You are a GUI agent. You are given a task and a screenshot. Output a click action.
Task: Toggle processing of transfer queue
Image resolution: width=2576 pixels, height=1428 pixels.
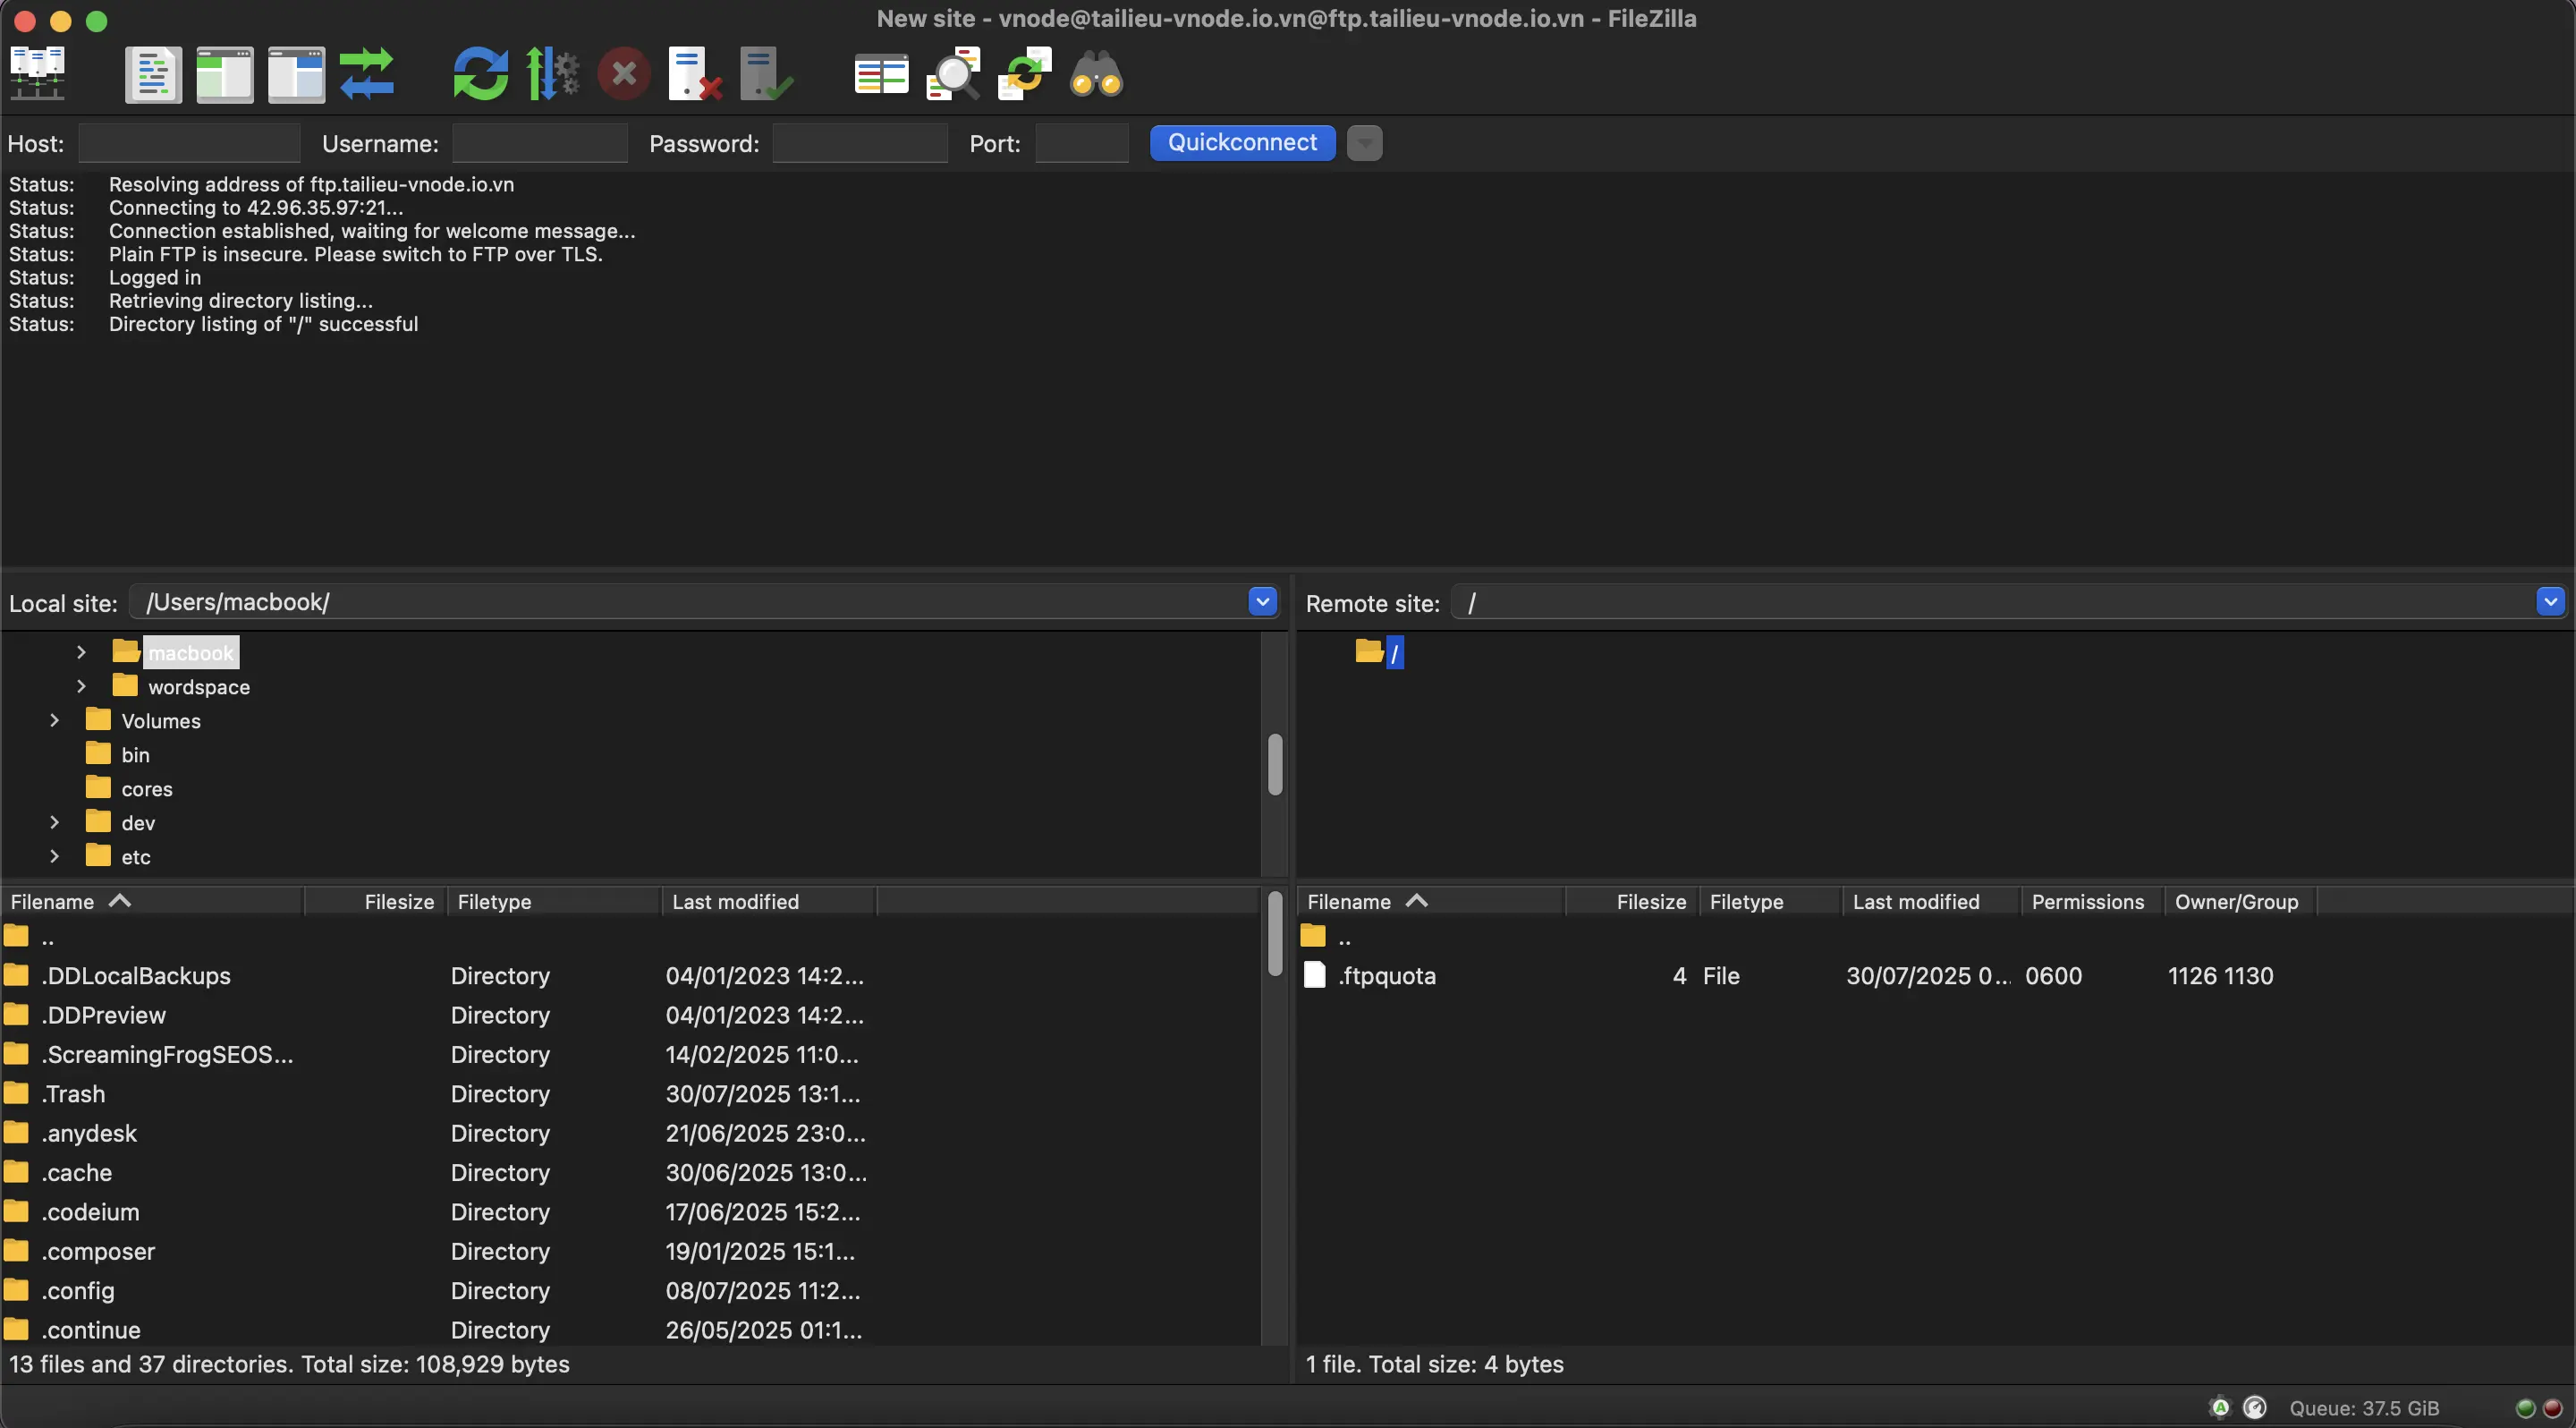coord(553,74)
